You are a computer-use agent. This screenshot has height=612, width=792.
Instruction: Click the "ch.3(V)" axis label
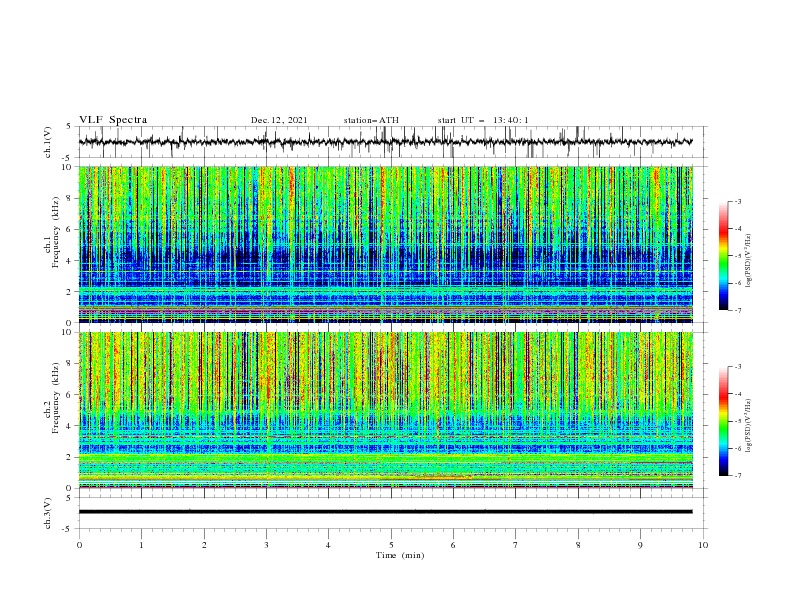(47, 513)
